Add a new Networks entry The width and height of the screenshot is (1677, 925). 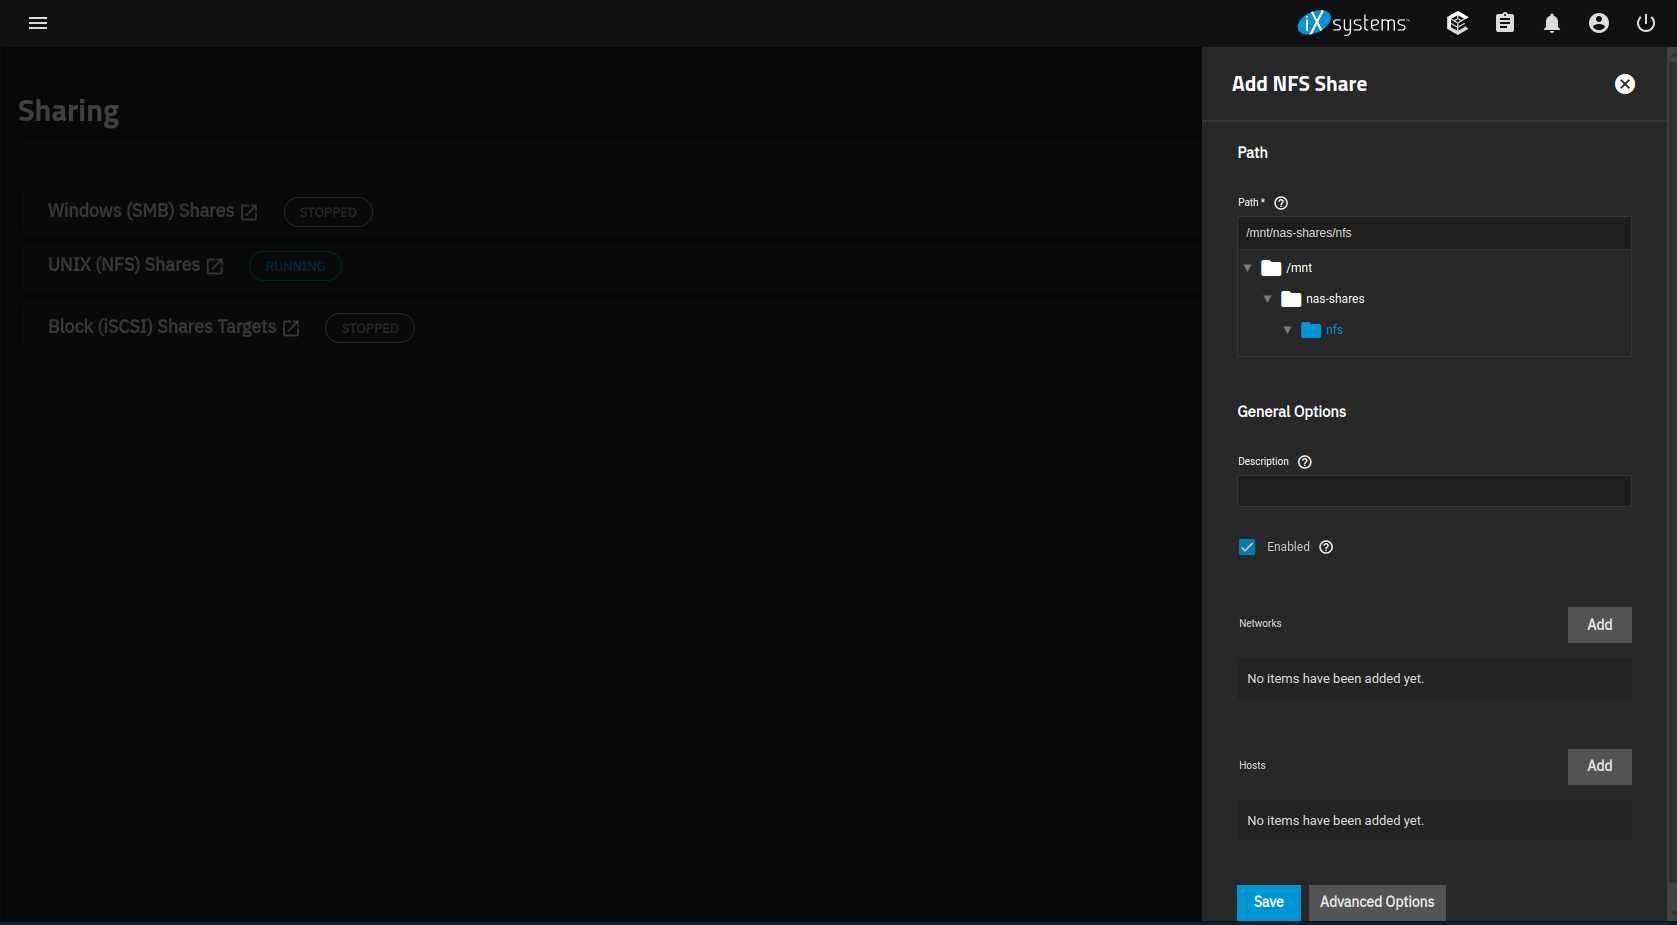(1598, 625)
